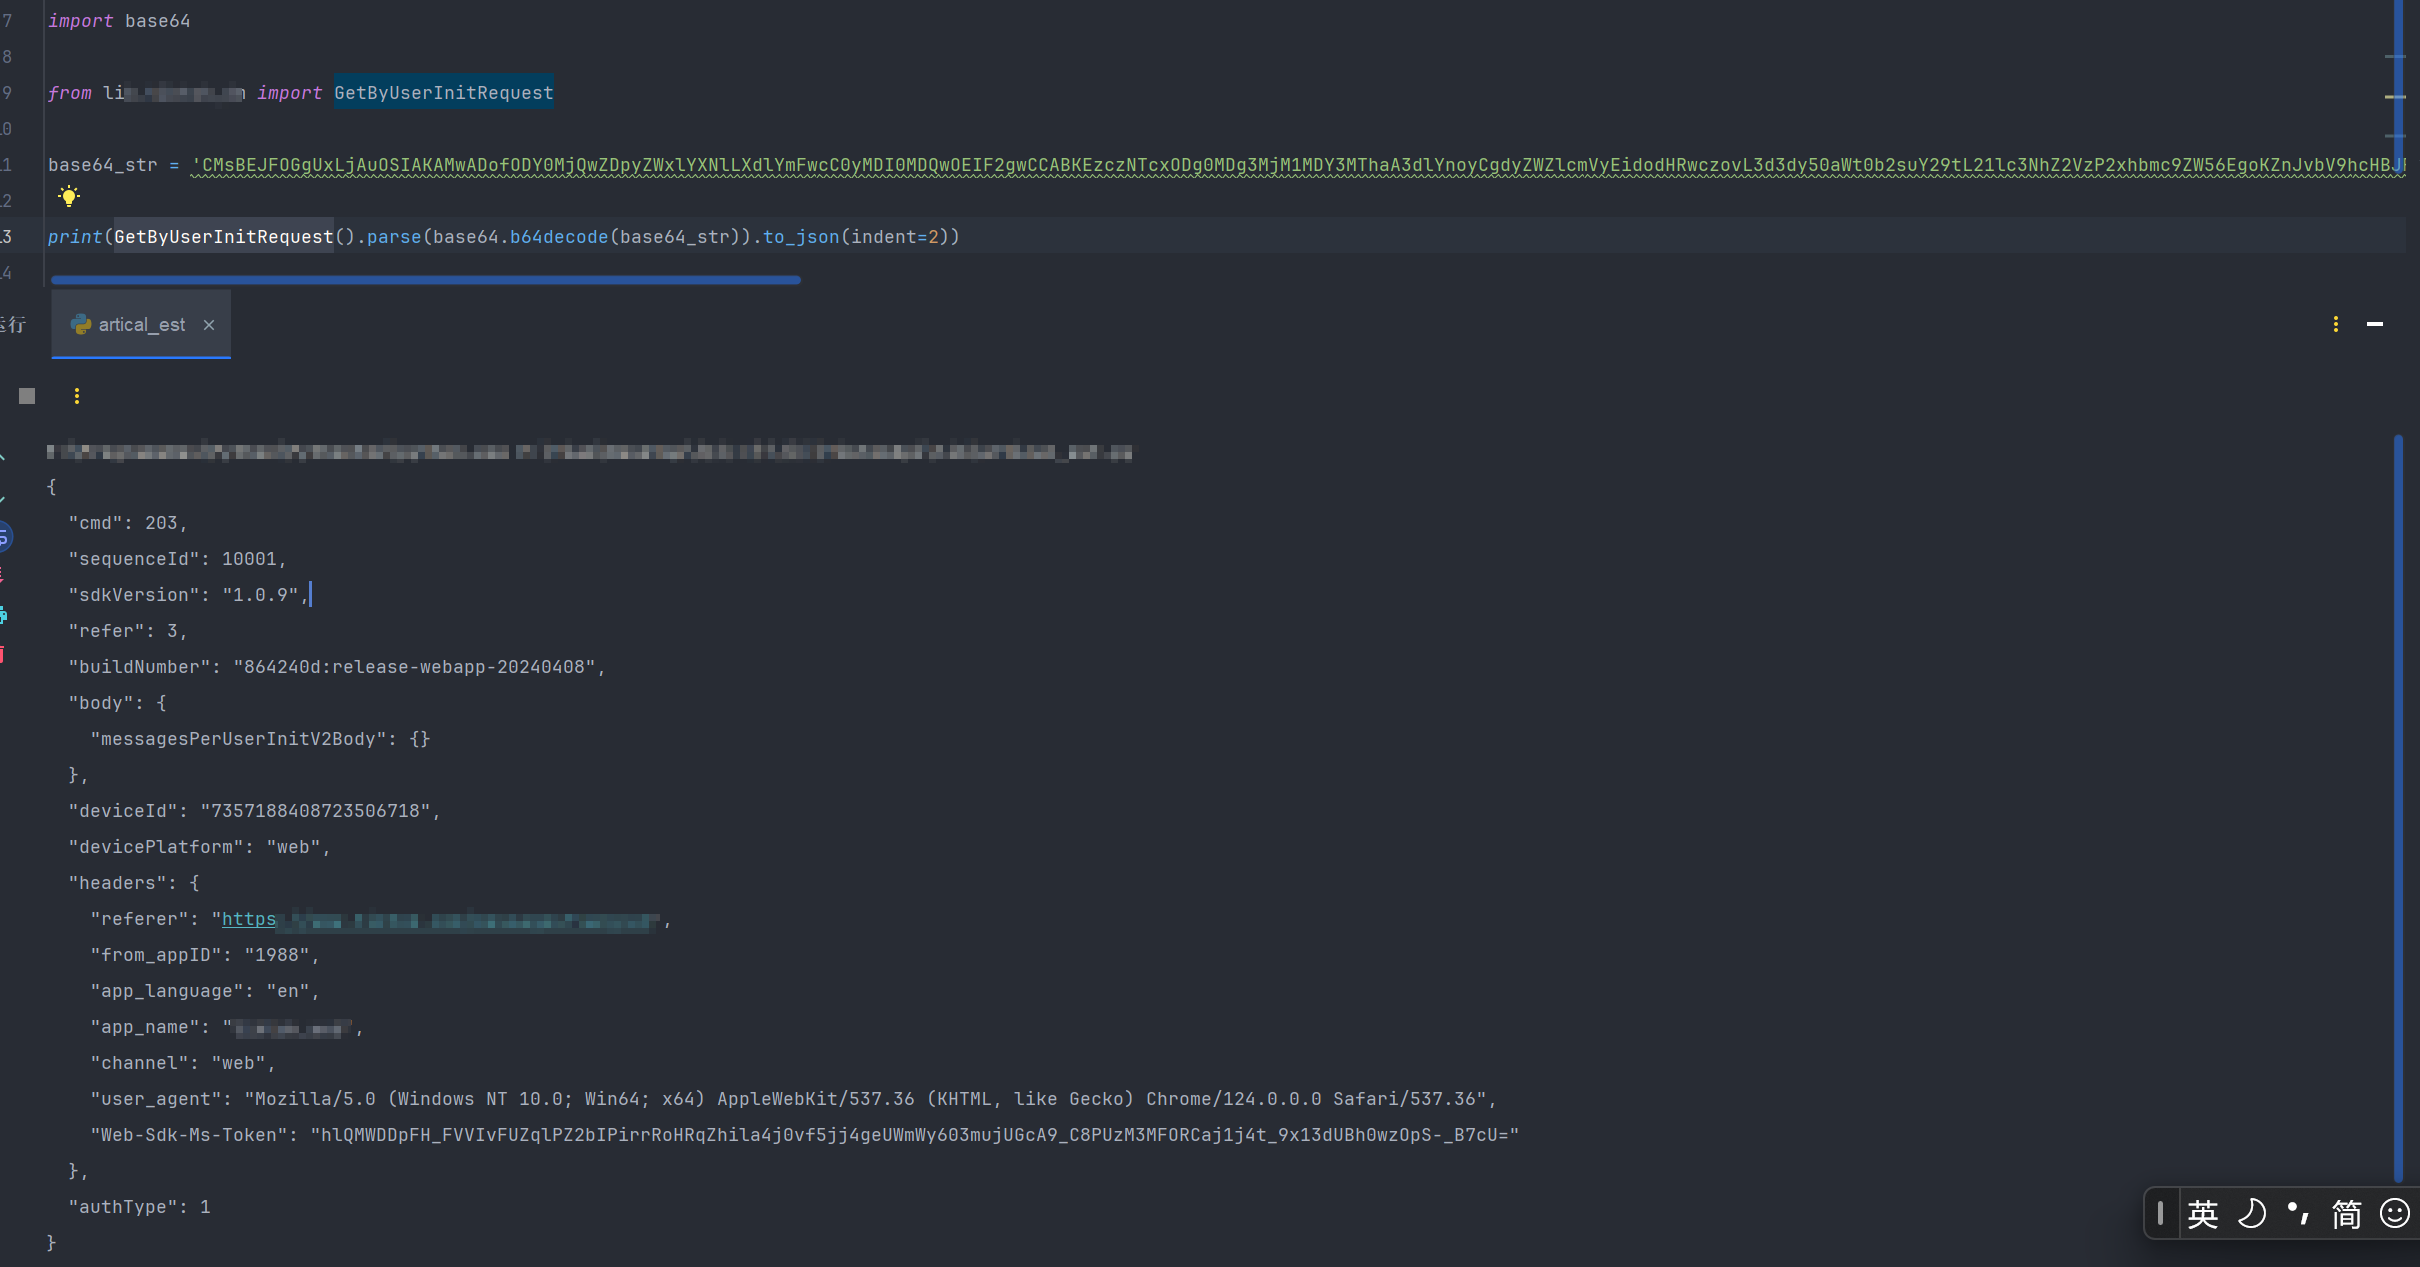Image resolution: width=2420 pixels, height=1267 pixels.
Task: Click GetByUserInitRequest in import line
Action: 443,93
